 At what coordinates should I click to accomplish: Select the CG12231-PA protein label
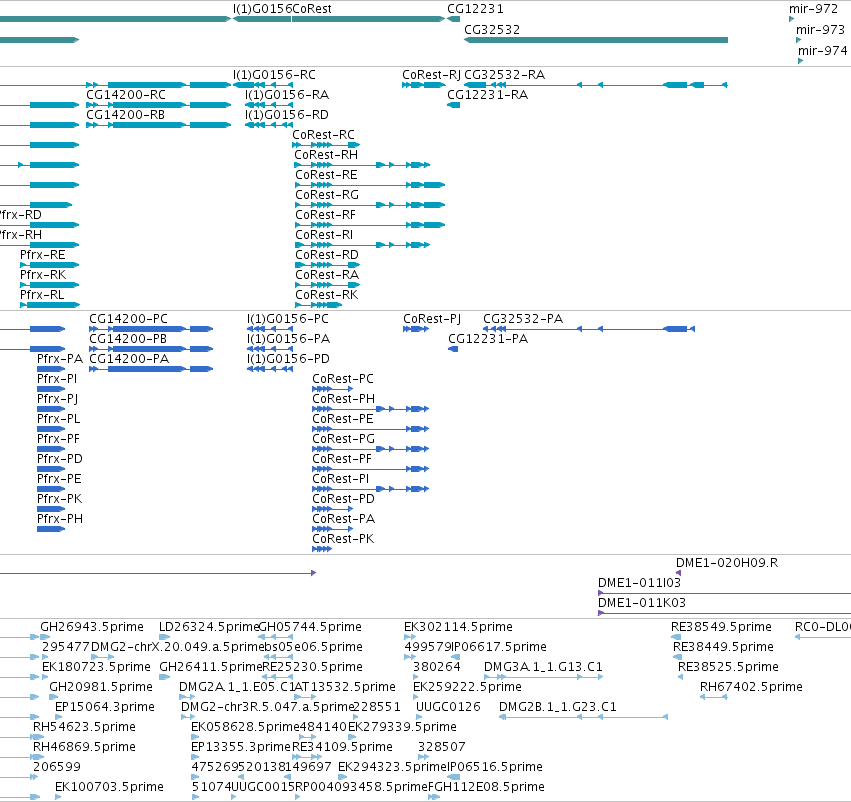(488, 339)
